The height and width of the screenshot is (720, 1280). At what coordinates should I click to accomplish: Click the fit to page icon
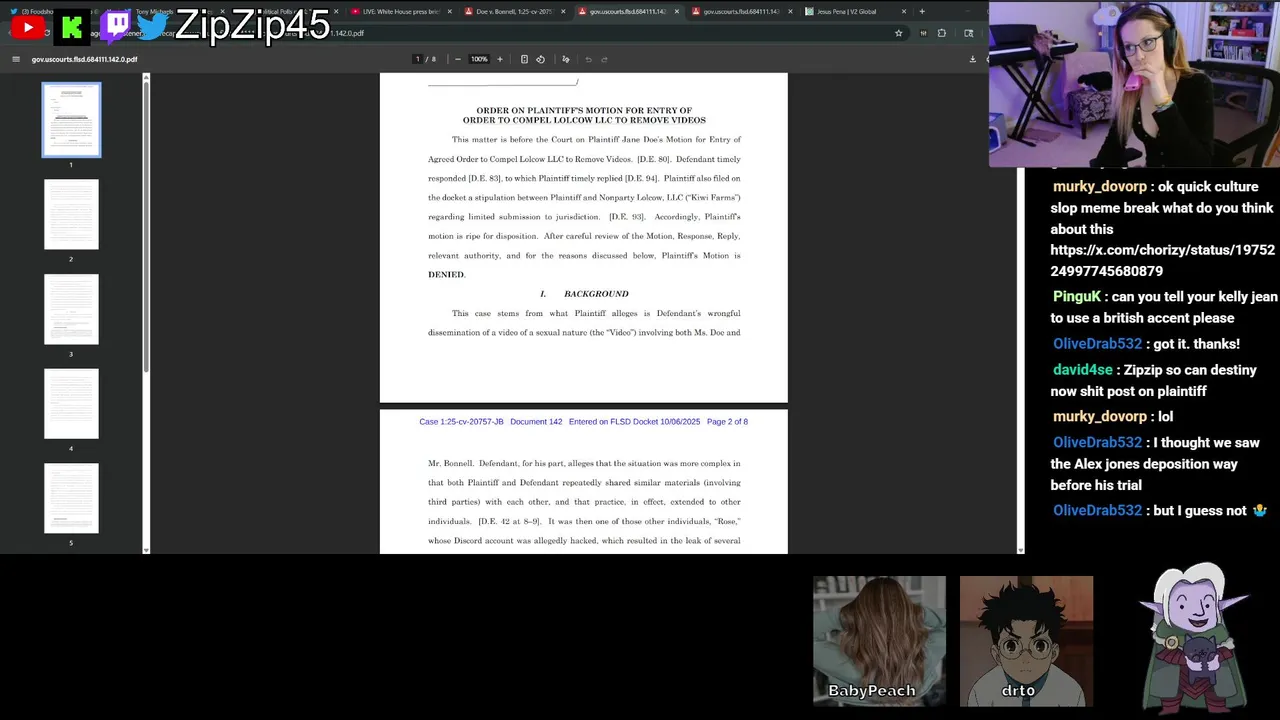pos(524,59)
